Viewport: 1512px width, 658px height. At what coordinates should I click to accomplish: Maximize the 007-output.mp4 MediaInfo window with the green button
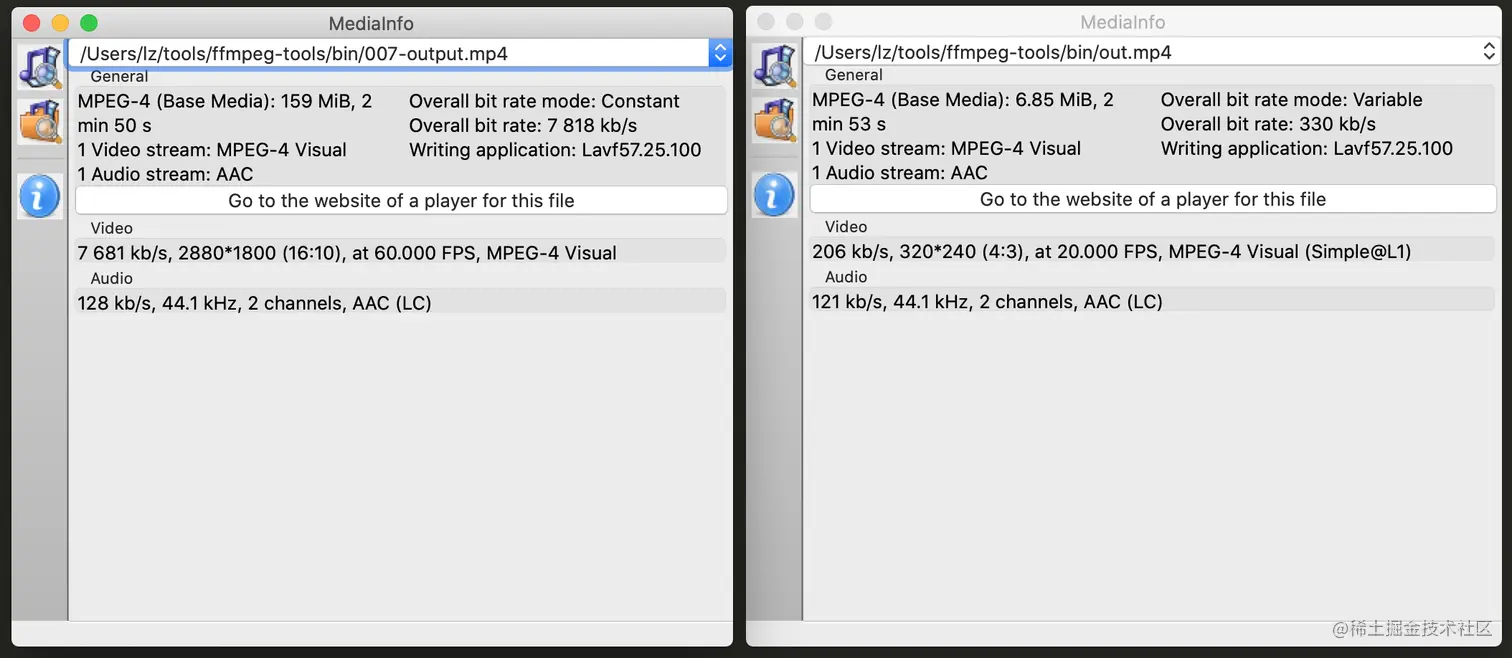(x=88, y=23)
